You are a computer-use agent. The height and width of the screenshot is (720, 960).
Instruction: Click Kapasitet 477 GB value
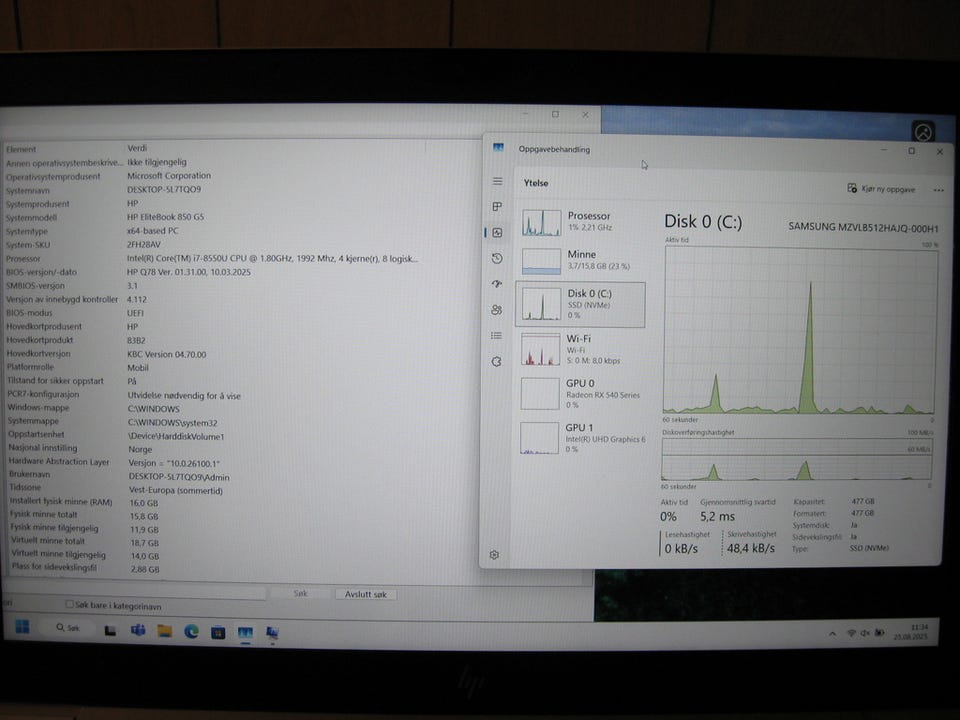pyautogui.click(x=863, y=501)
